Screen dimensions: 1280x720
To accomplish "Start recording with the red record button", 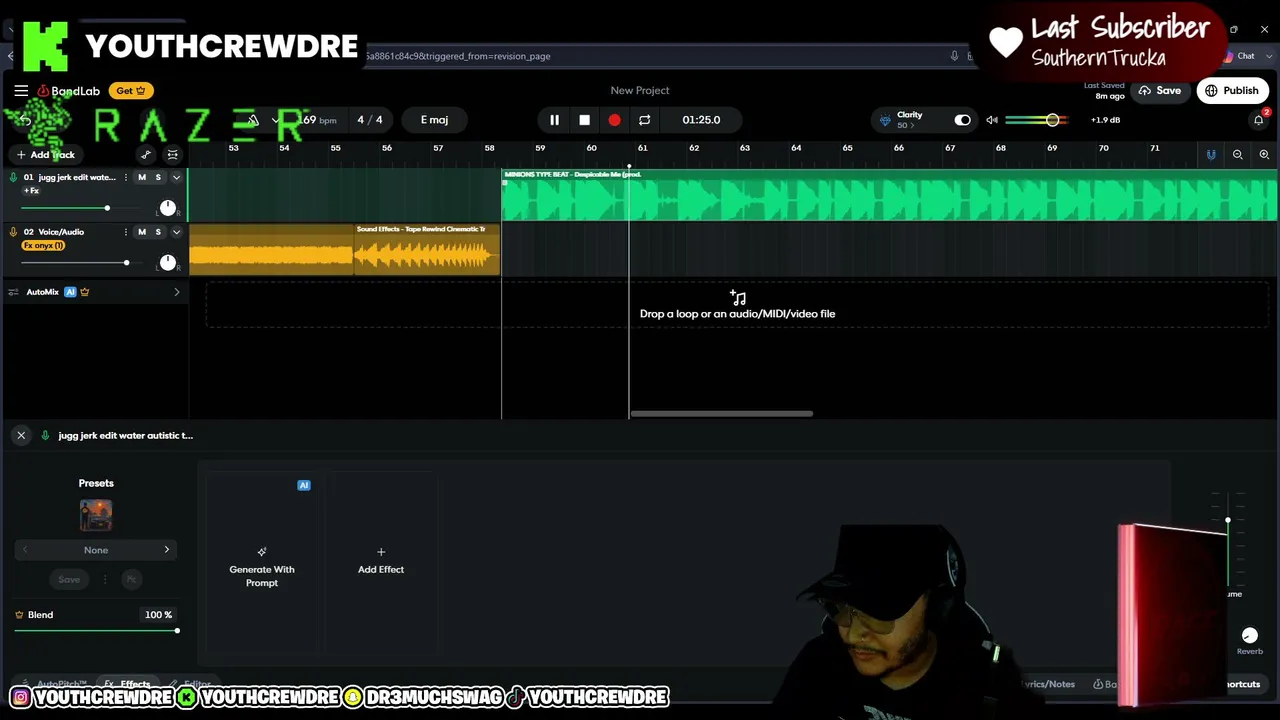I will 614,120.
